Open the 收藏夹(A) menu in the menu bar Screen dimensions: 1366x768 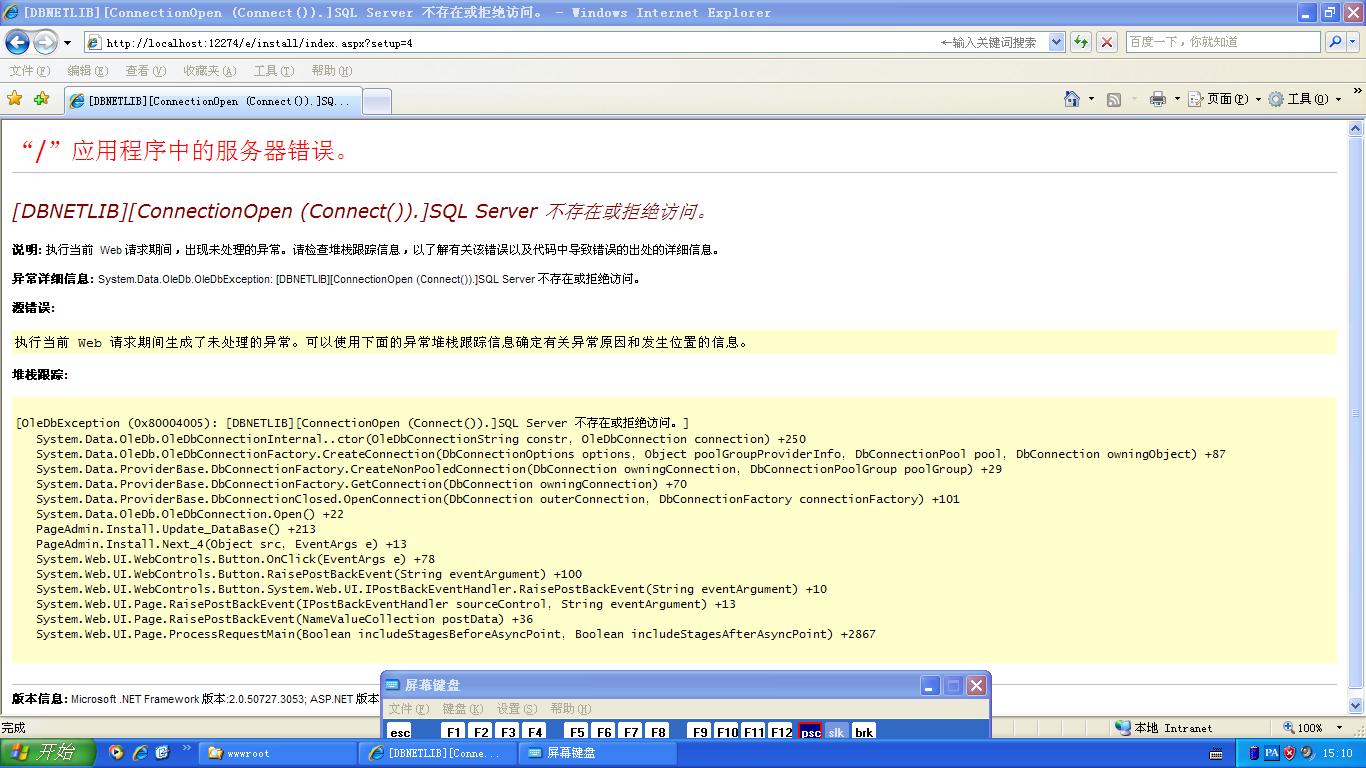click(x=209, y=71)
